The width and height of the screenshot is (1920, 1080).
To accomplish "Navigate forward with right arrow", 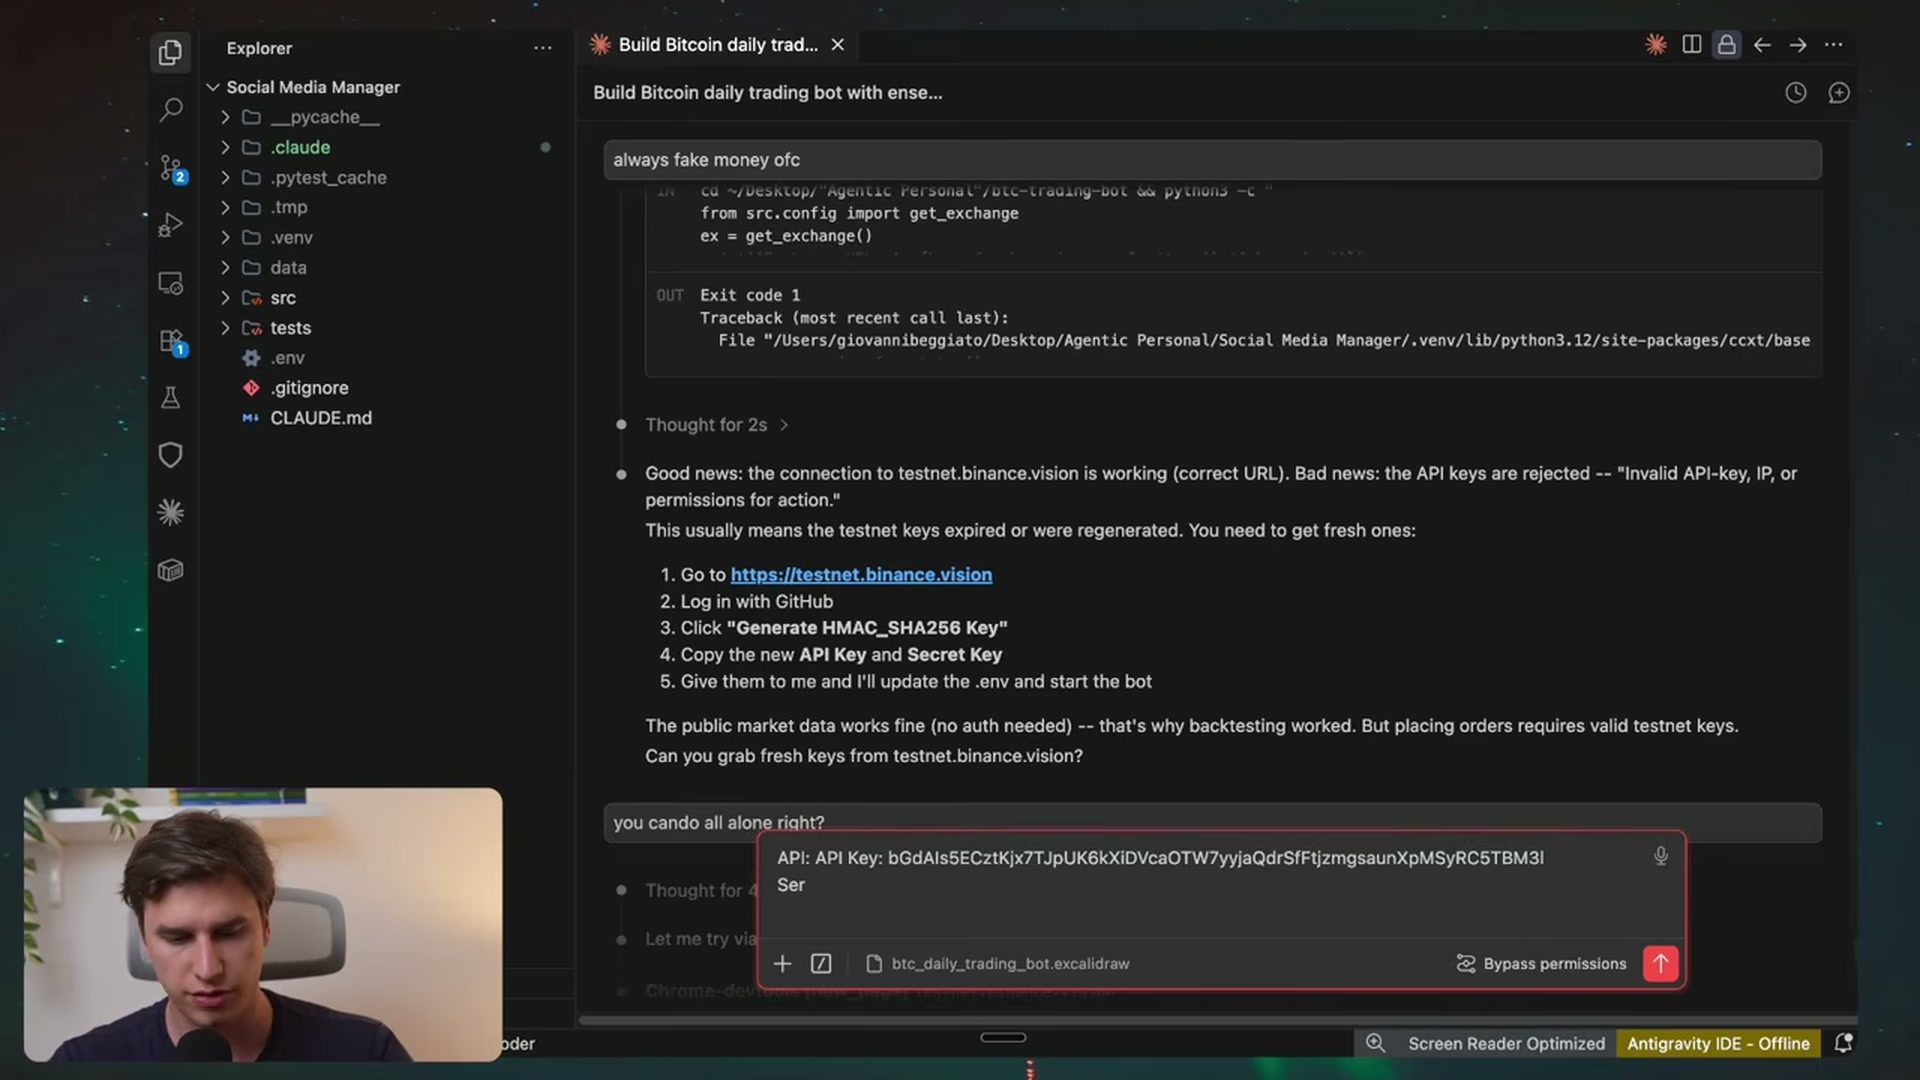I will 1798,45.
